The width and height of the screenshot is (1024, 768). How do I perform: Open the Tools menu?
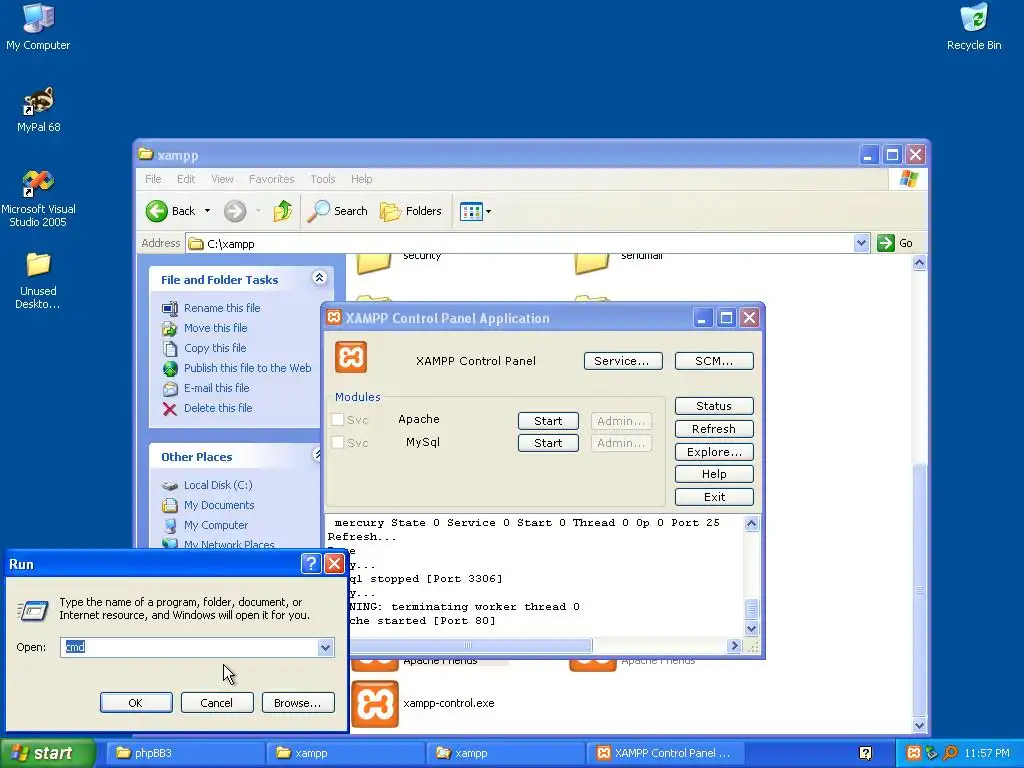click(x=323, y=179)
